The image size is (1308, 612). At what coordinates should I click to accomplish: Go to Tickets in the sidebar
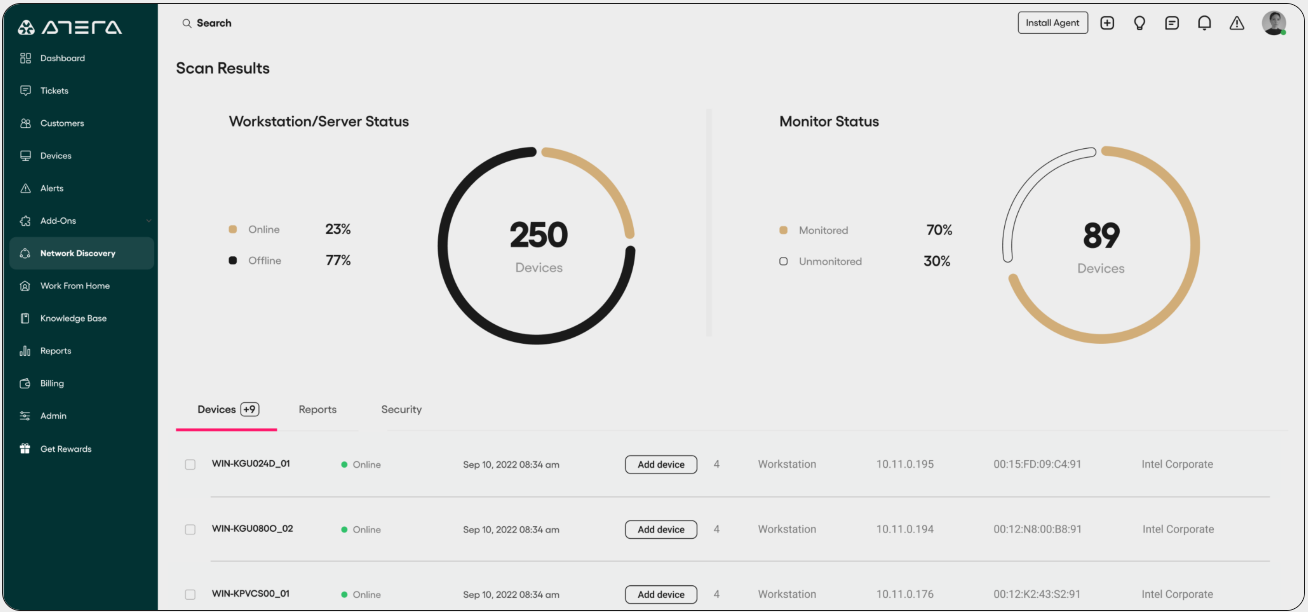click(54, 91)
